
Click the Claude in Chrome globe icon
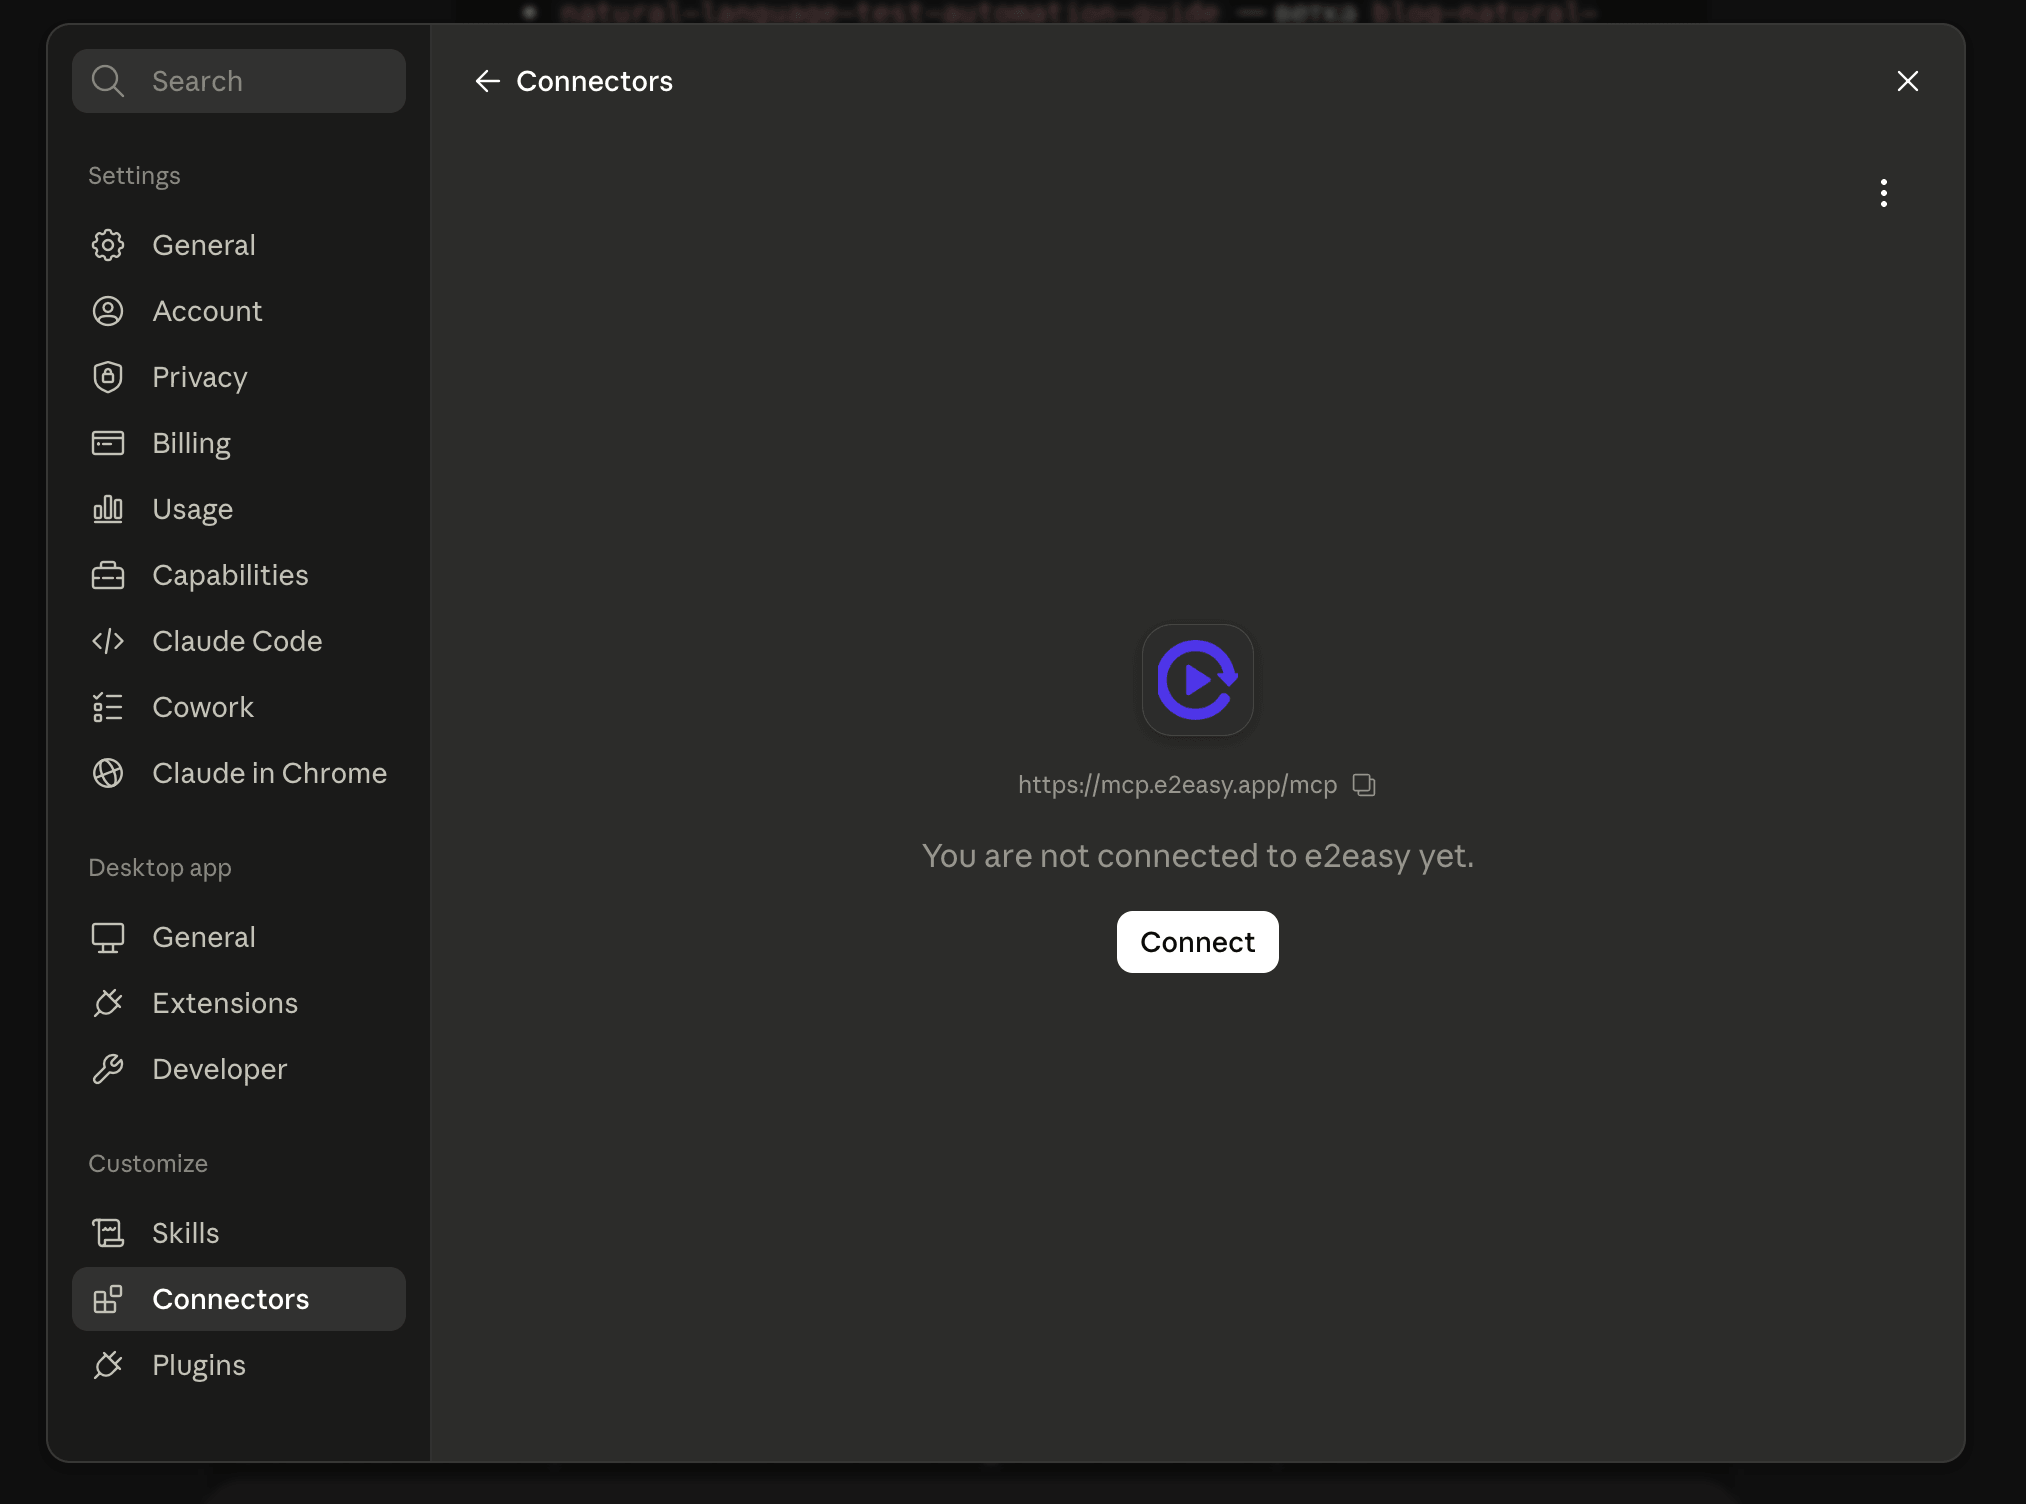108,773
